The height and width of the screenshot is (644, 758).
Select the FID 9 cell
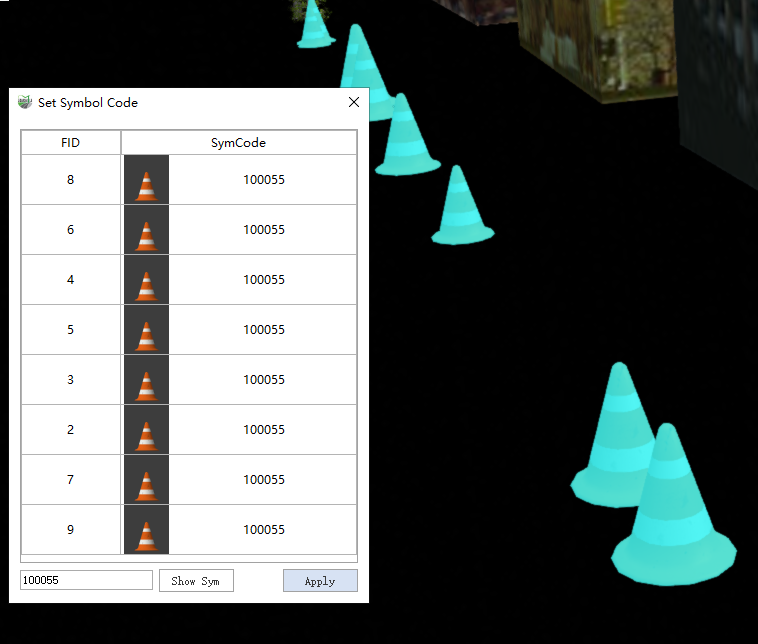70,530
